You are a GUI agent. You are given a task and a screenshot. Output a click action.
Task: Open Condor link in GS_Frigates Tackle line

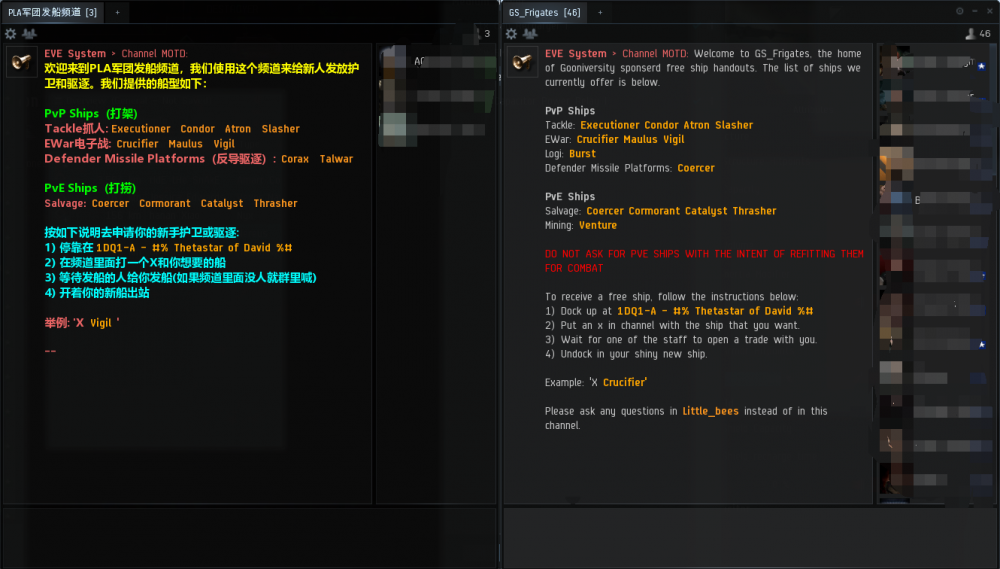point(661,125)
